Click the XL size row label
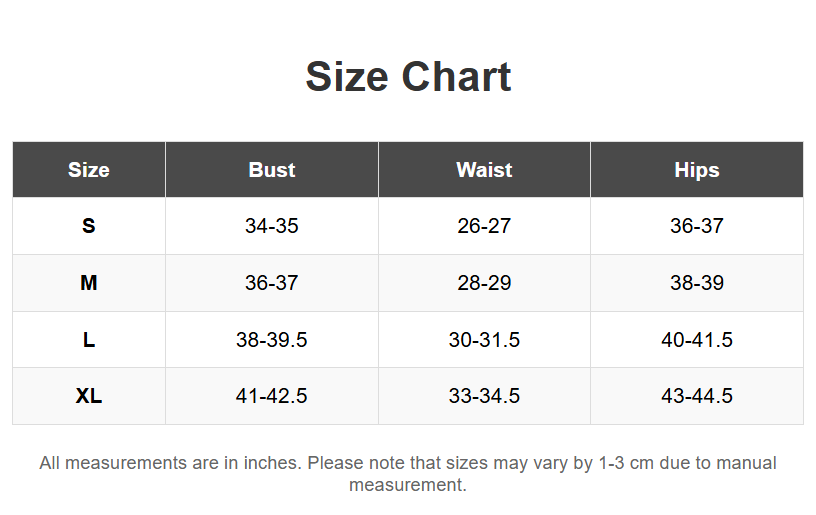This screenshot has width=816, height=515. 89,396
